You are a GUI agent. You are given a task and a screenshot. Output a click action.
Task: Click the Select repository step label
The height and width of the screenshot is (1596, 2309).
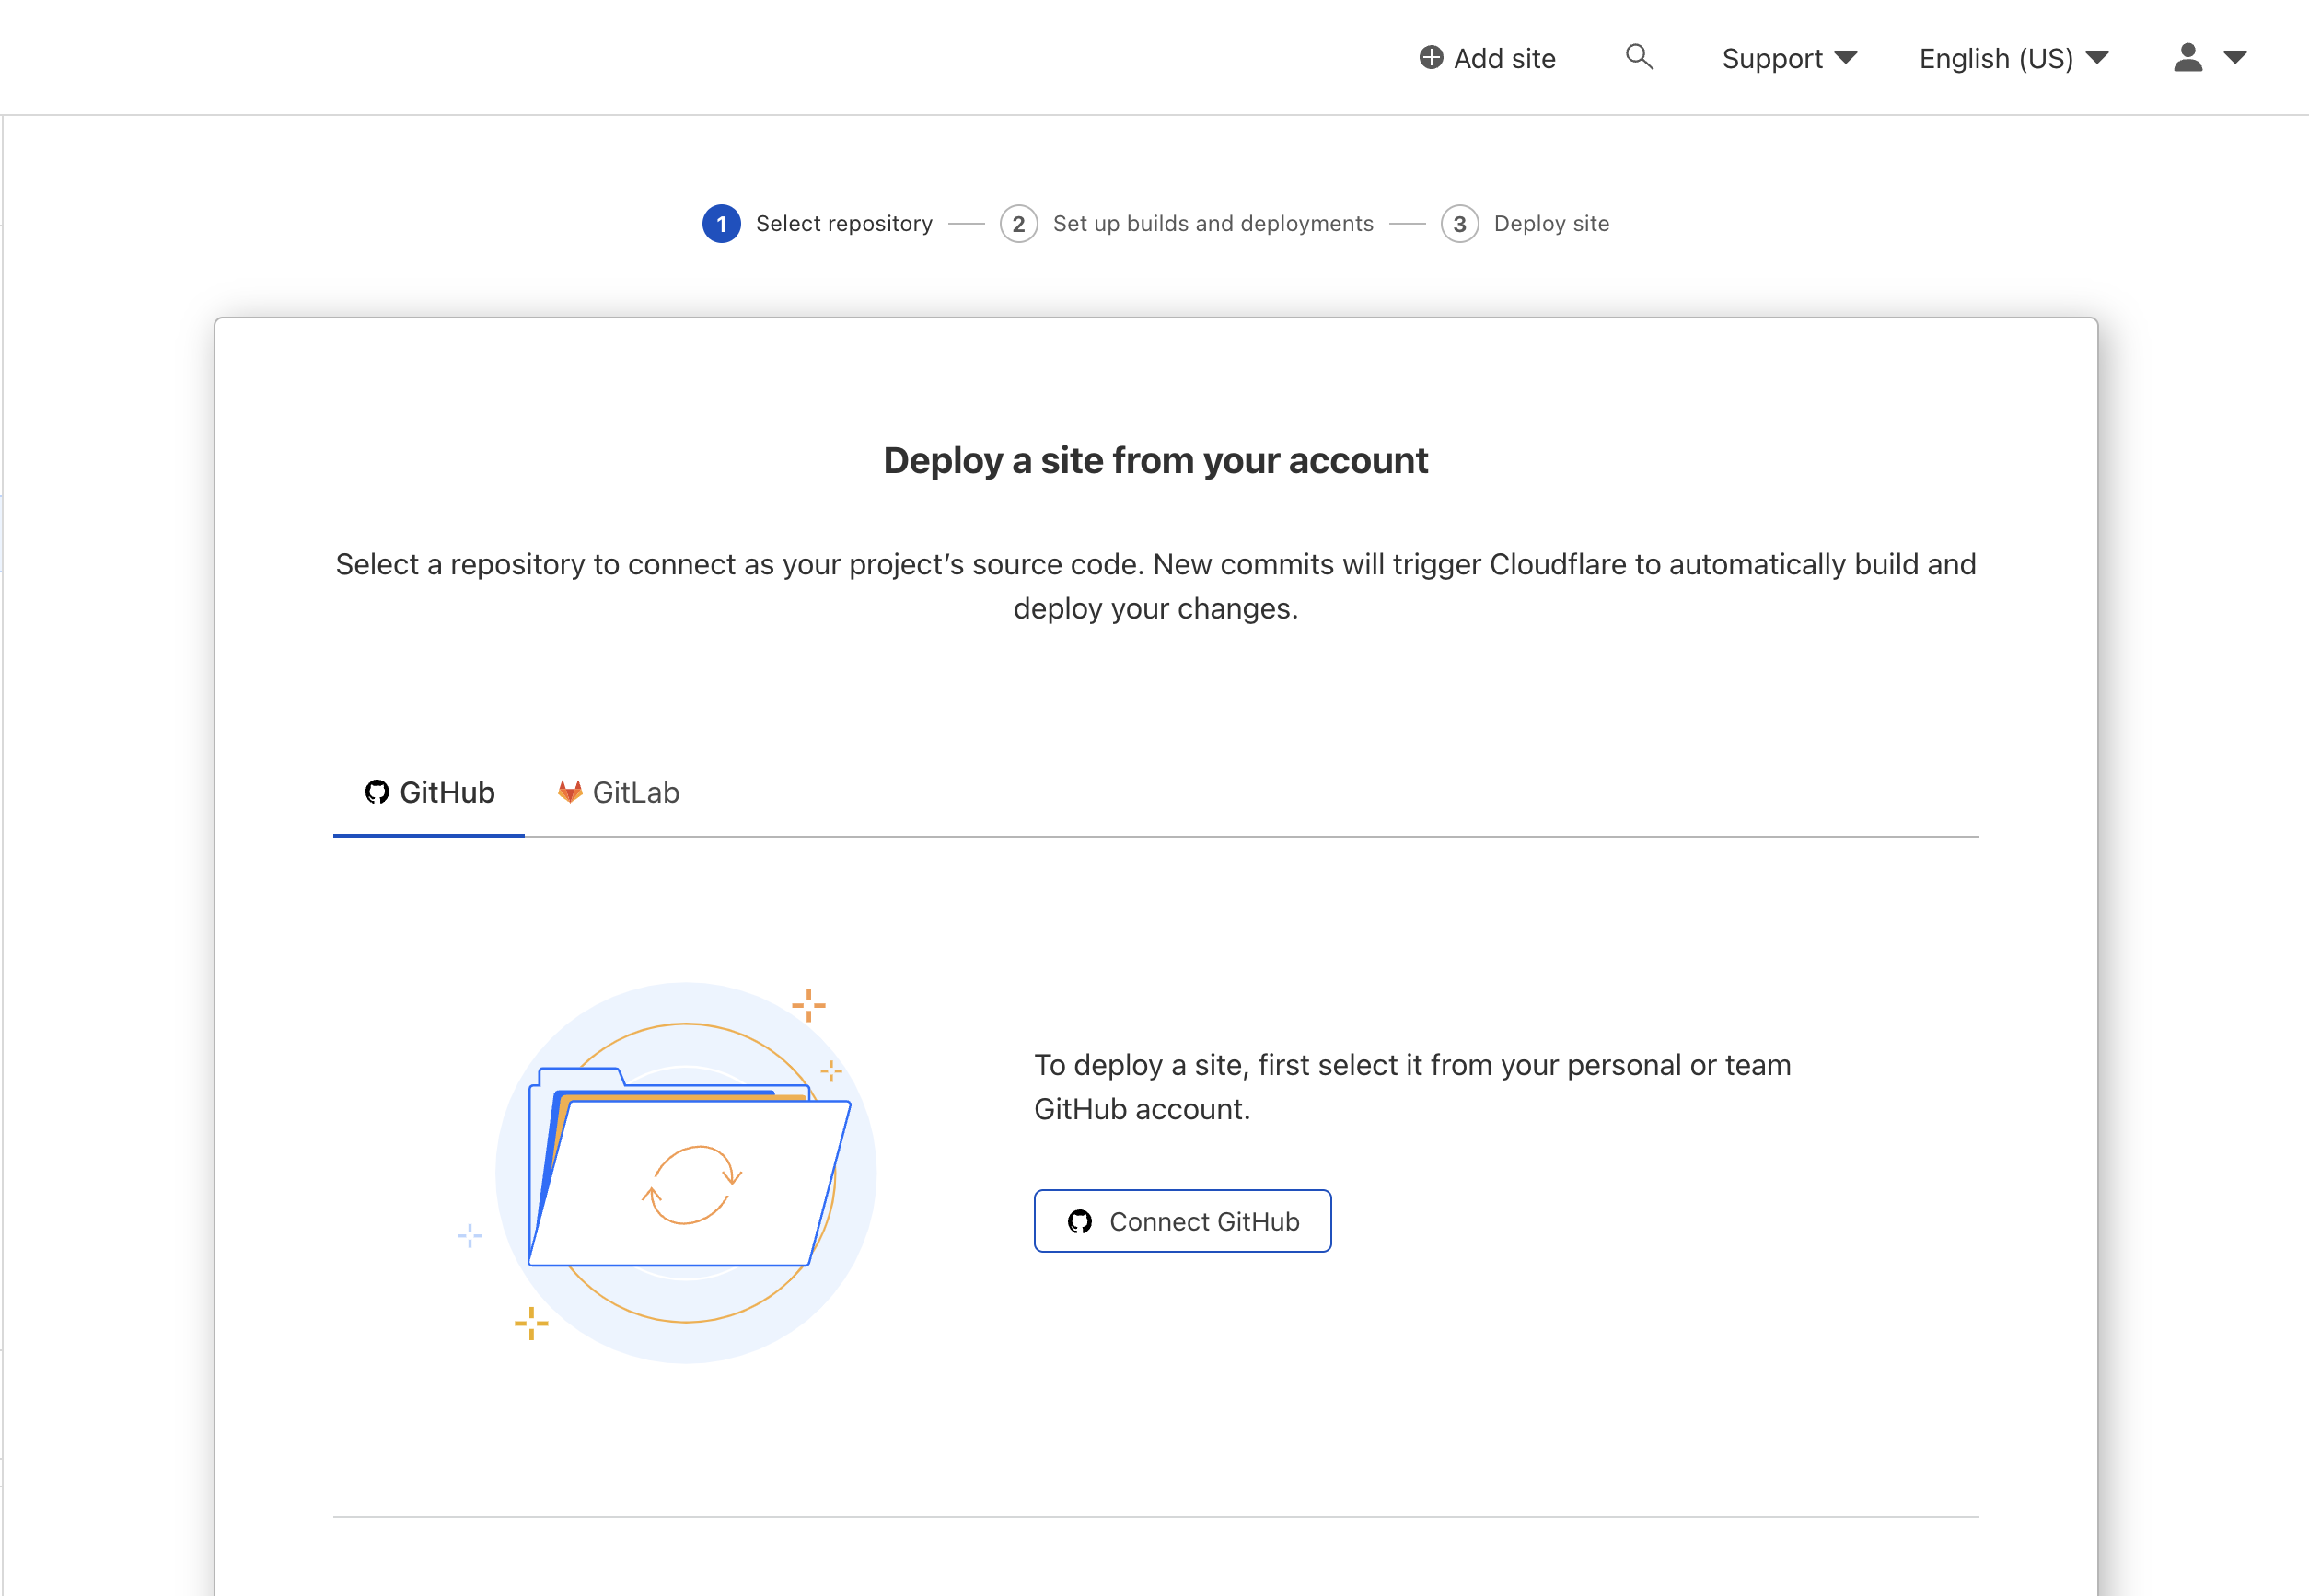point(843,224)
